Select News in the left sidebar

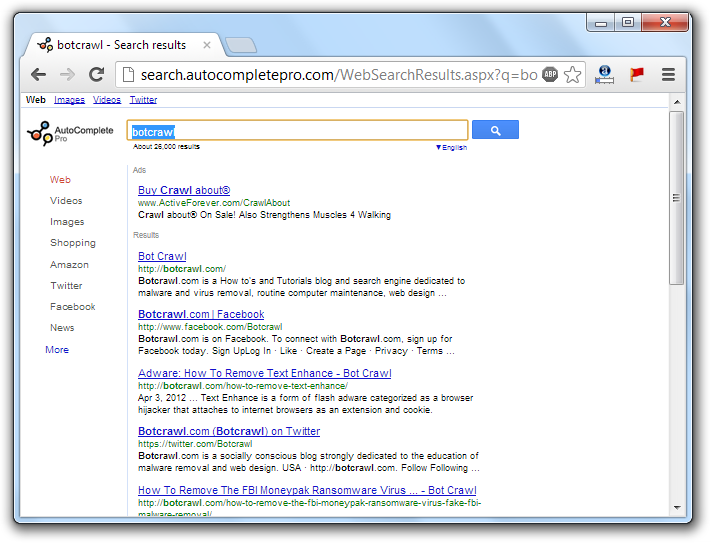pos(62,328)
